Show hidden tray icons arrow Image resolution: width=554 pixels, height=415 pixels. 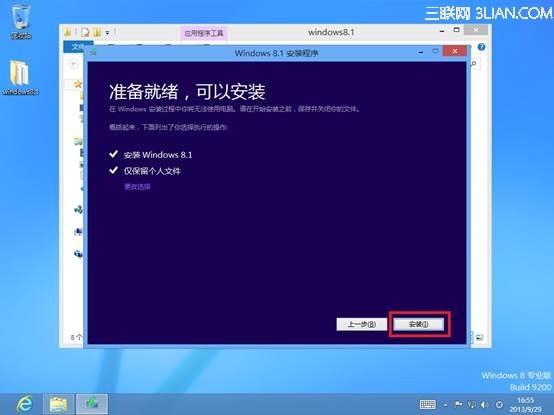point(446,405)
